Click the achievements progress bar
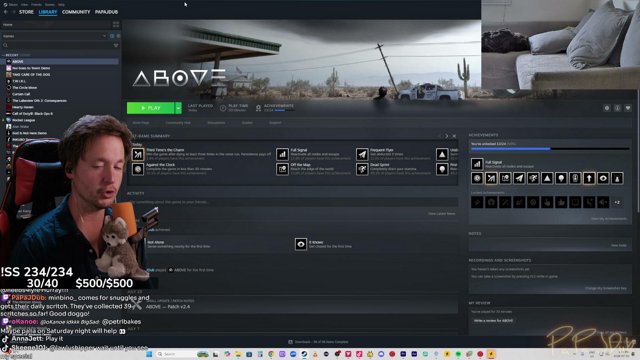This screenshot has height=360, width=640. click(550, 149)
